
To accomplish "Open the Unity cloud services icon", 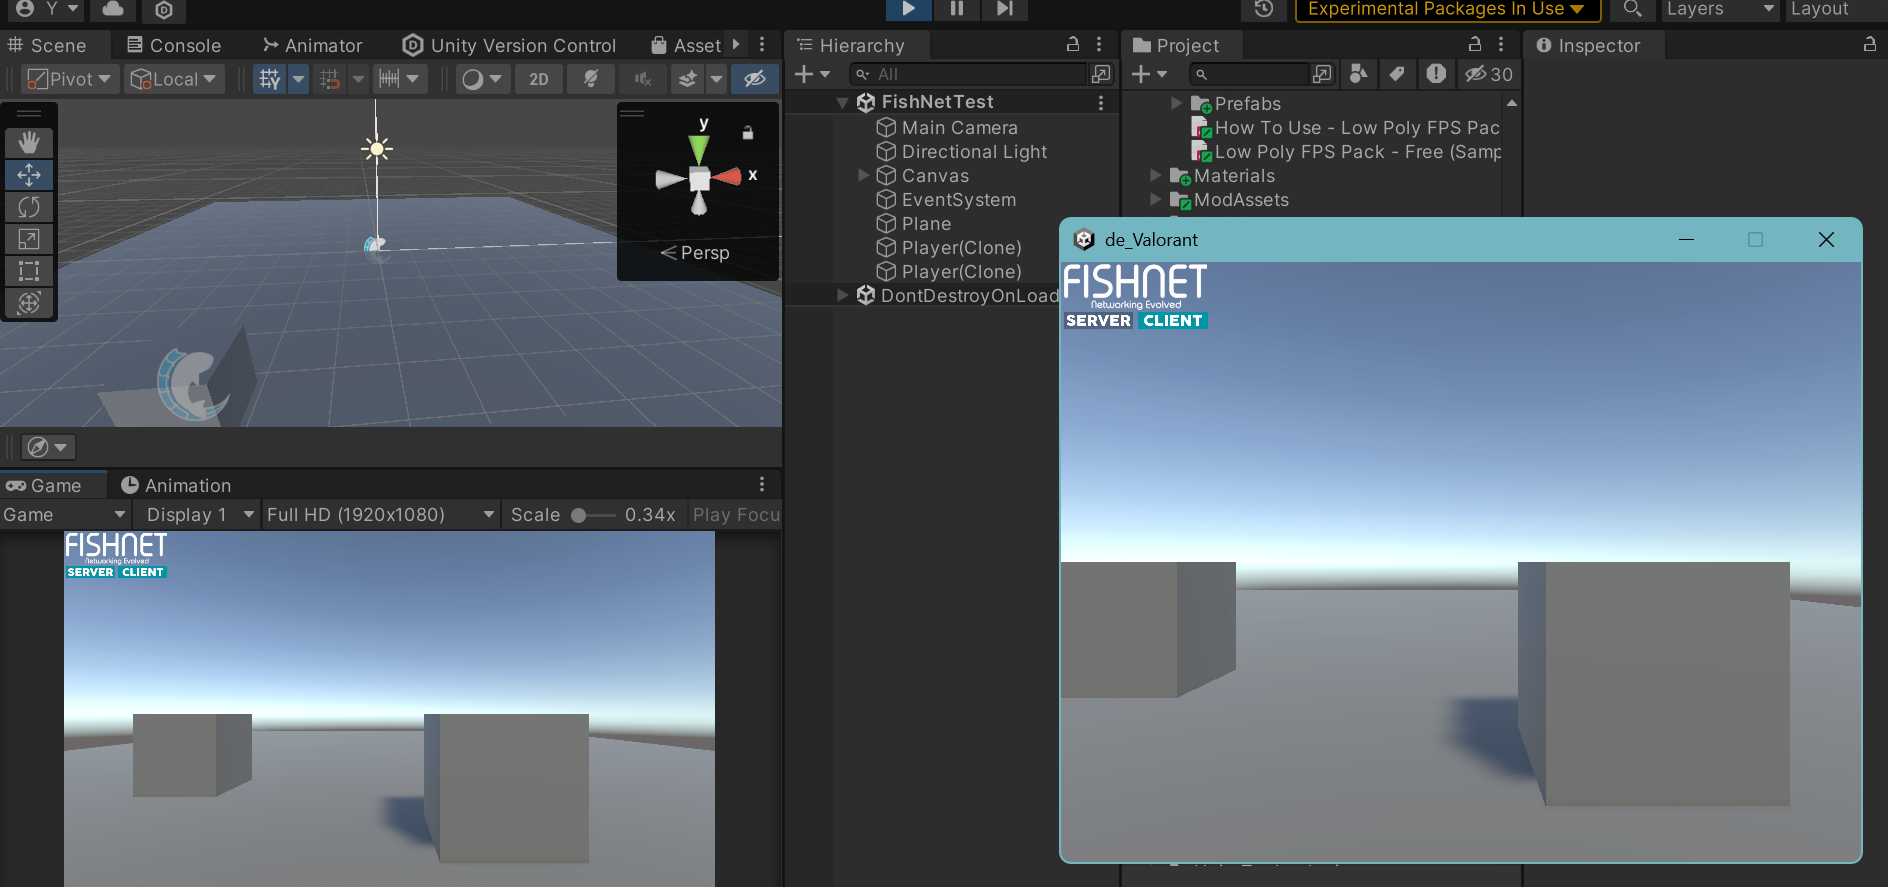I will 114,9.
